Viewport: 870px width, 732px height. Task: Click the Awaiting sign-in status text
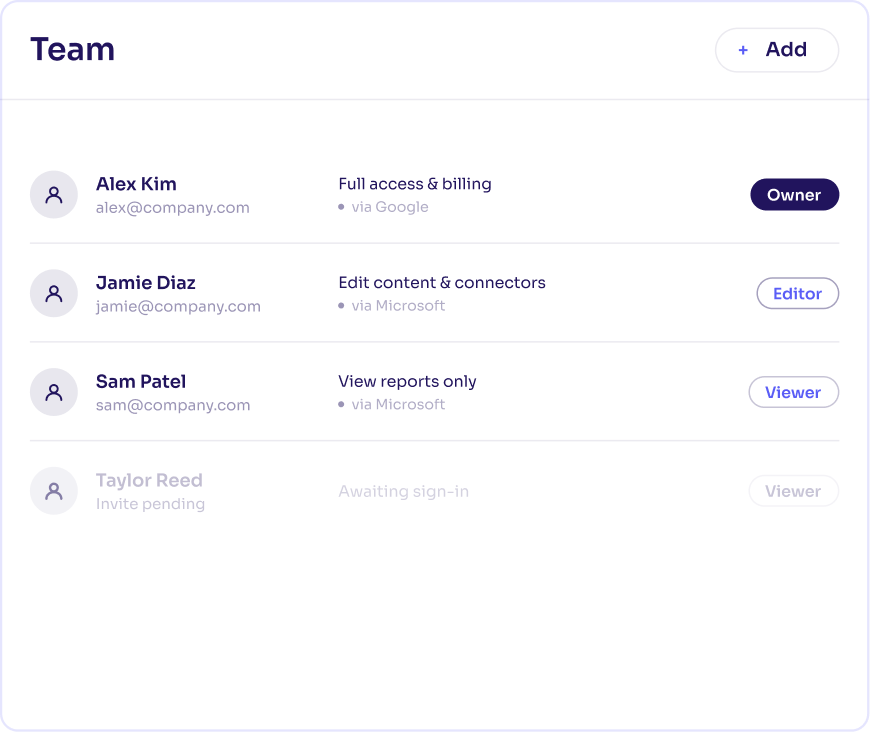[404, 491]
